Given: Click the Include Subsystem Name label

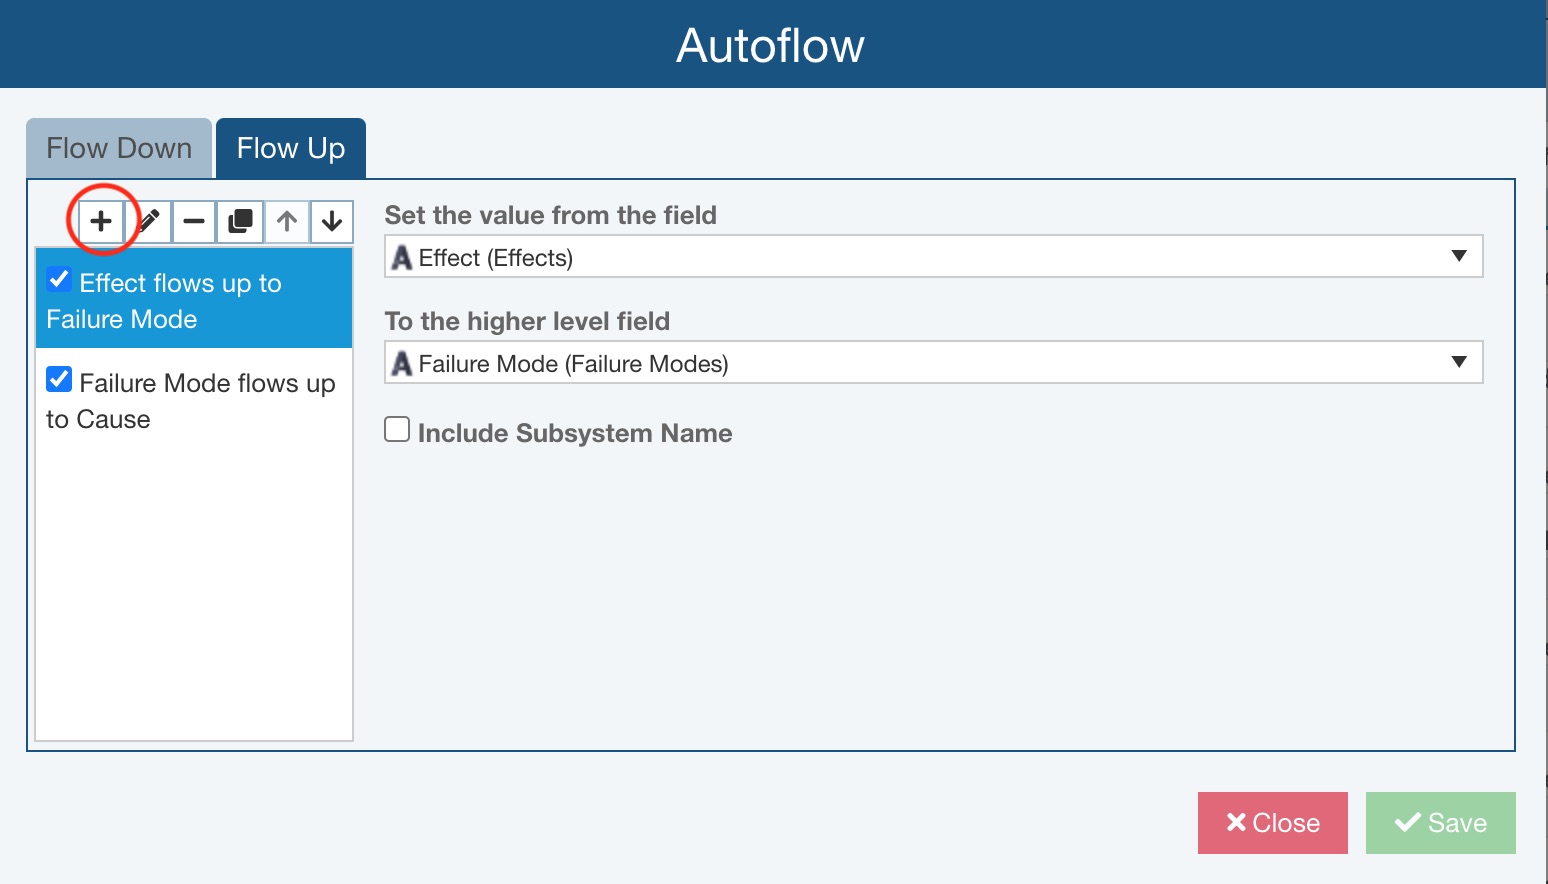Looking at the screenshot, I should 575,433.
